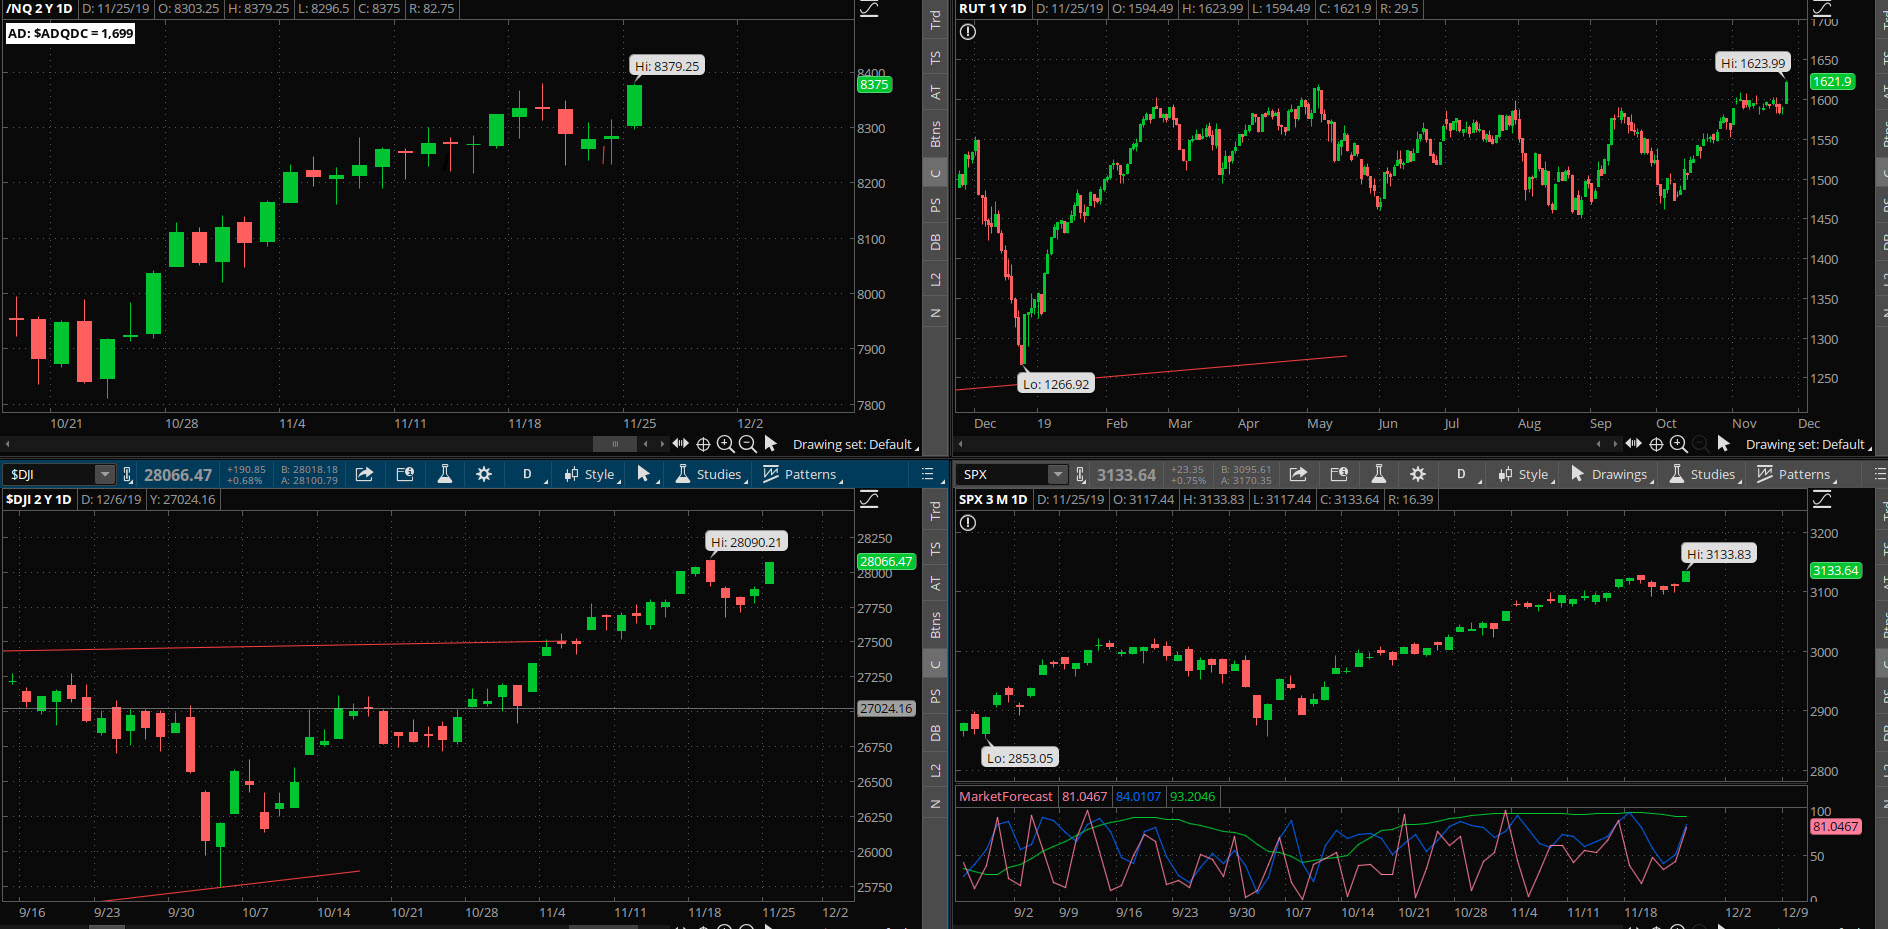Zoom in on the RUT chart
Screen dimensions: 1888x929
[1679, 444]
